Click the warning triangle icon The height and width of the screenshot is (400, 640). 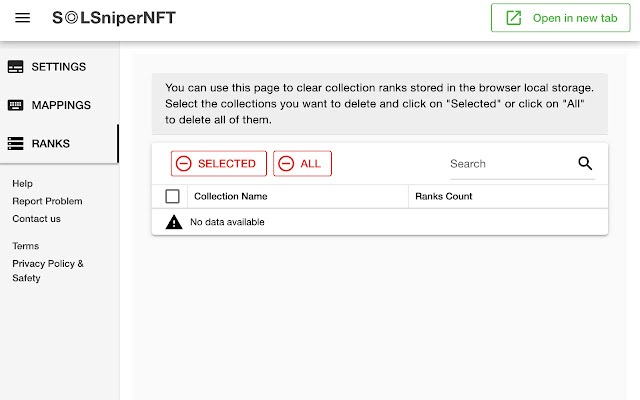174,222
